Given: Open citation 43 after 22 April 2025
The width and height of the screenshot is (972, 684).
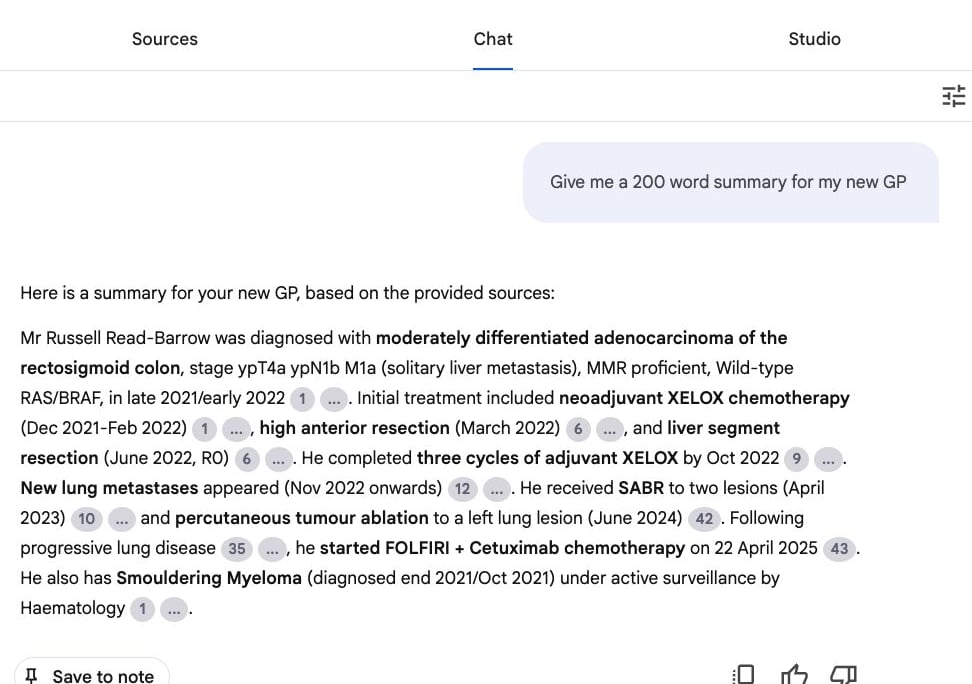Looking at the screenshot, I should (839, 548).
